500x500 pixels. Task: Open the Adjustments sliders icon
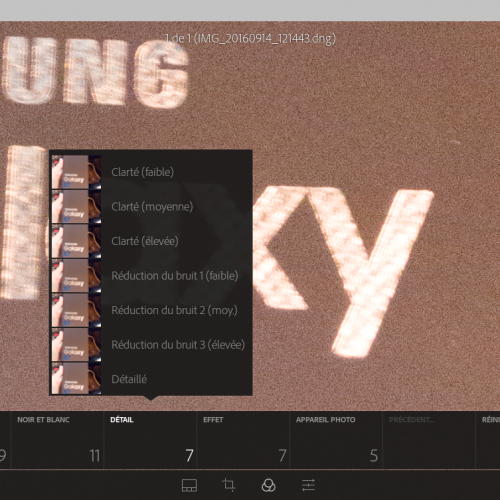[x=308, y=485]
